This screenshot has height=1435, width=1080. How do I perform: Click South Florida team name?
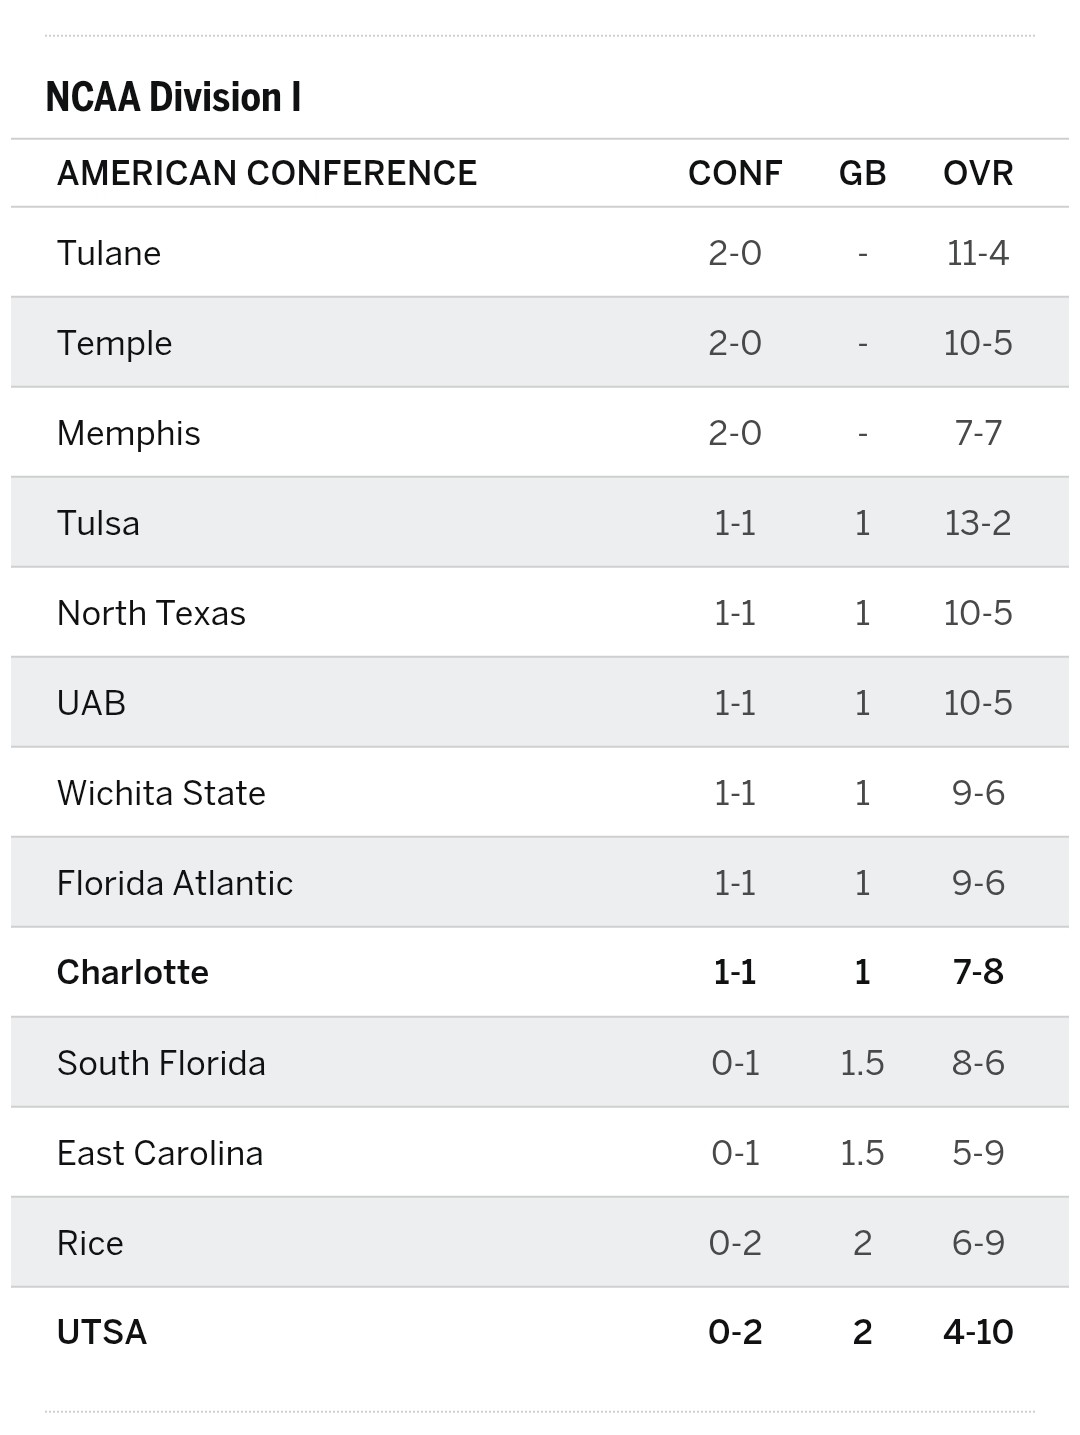[161, 1063]
